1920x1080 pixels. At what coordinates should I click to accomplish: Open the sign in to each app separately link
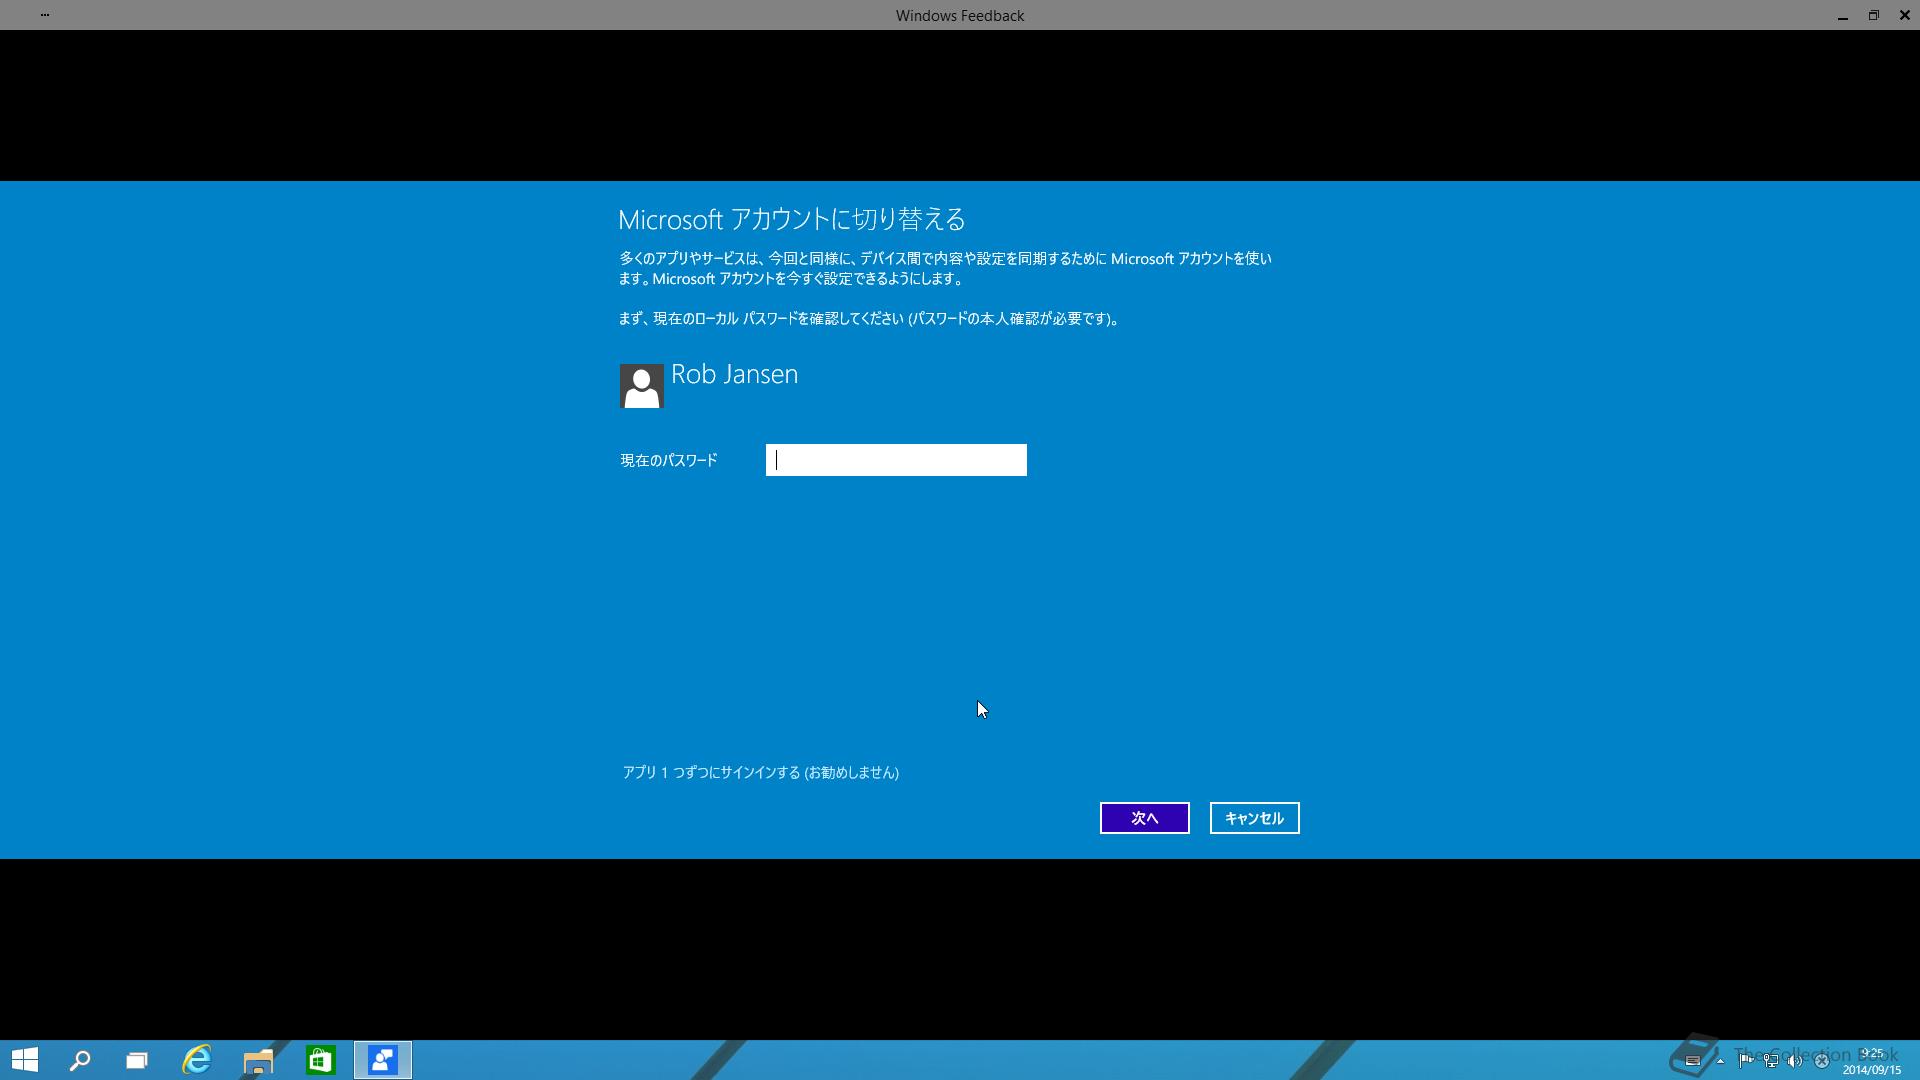761,772
